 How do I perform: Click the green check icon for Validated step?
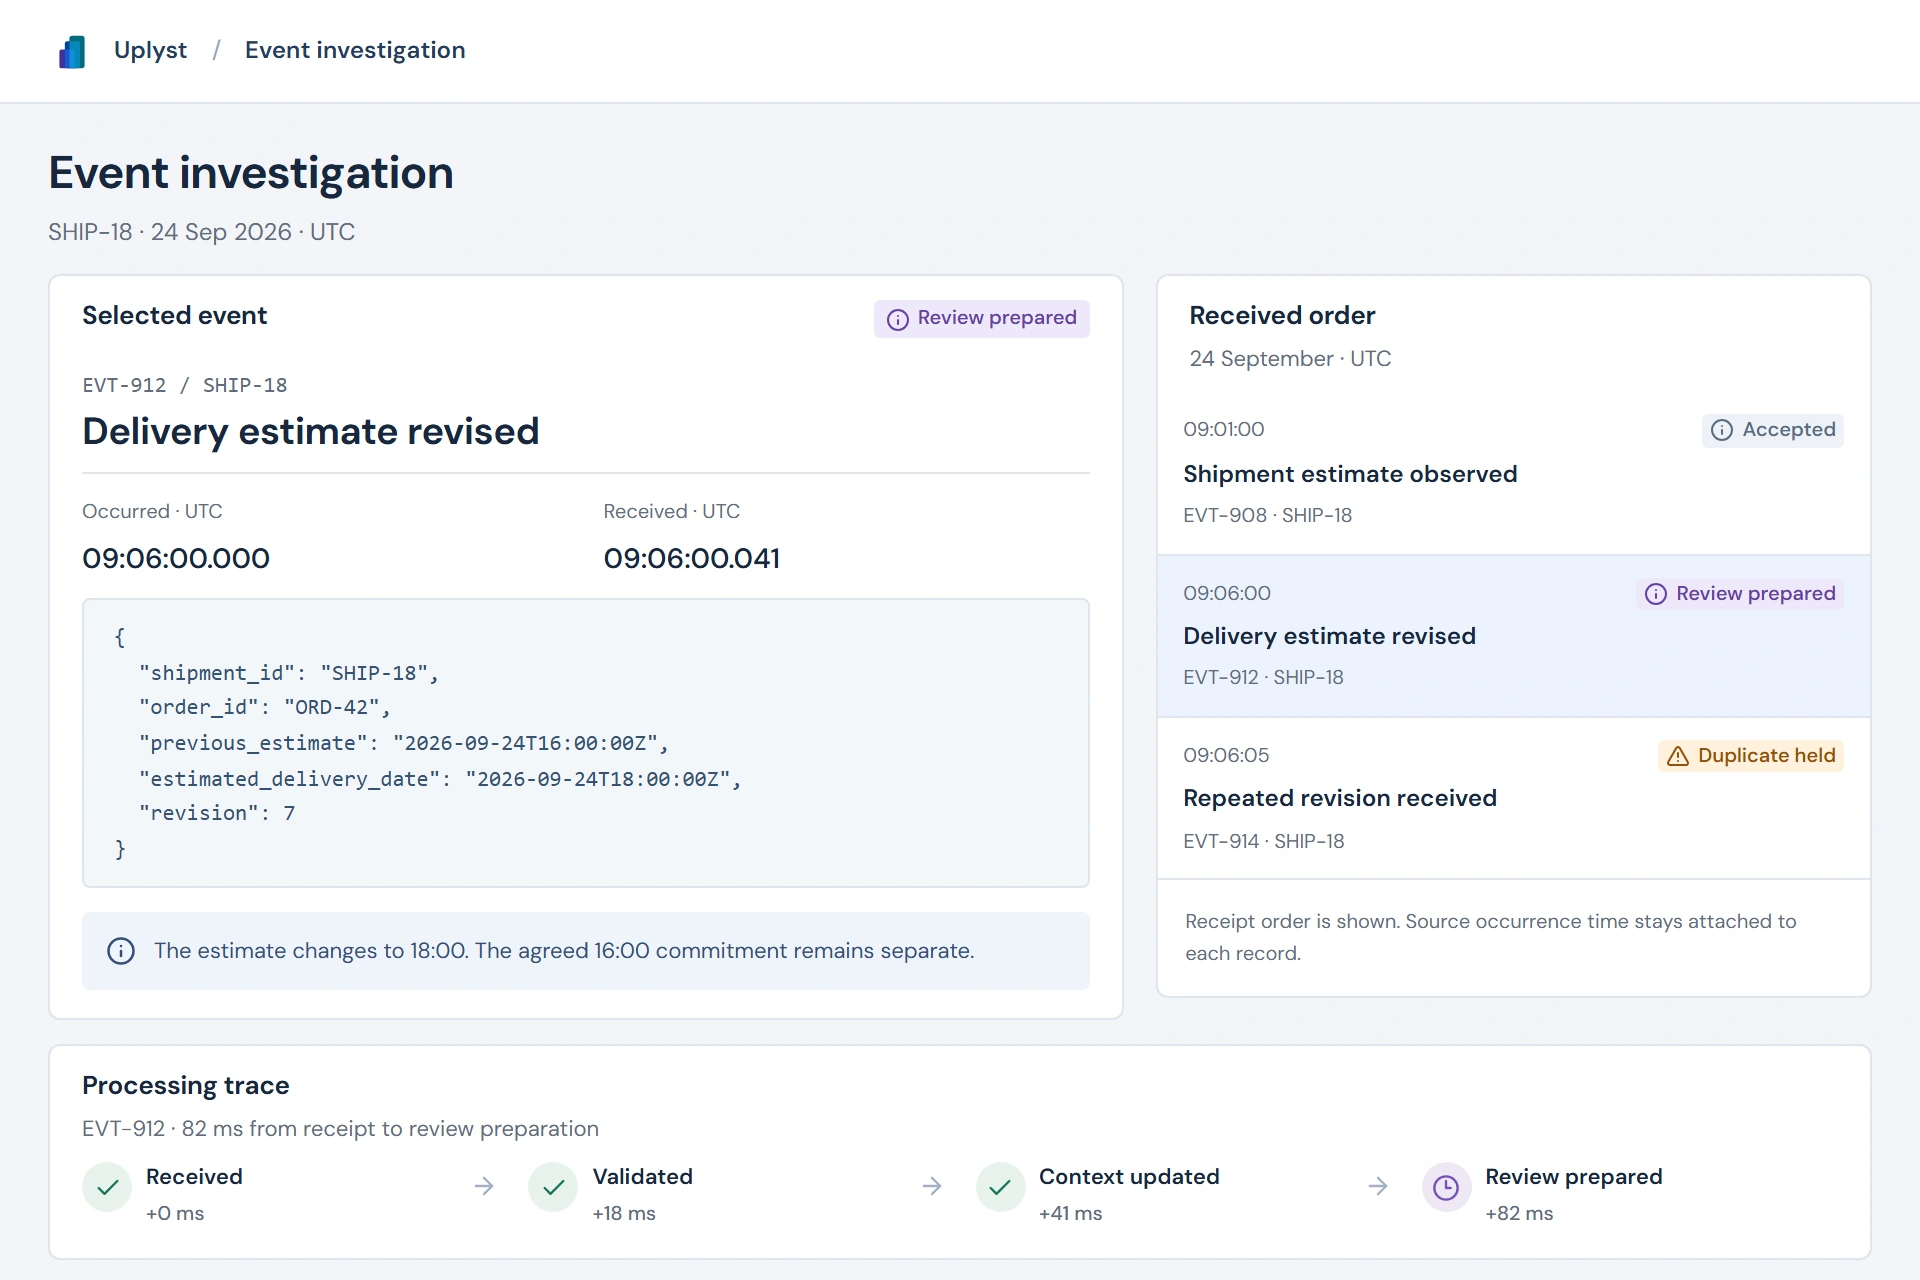(553, 1187)
